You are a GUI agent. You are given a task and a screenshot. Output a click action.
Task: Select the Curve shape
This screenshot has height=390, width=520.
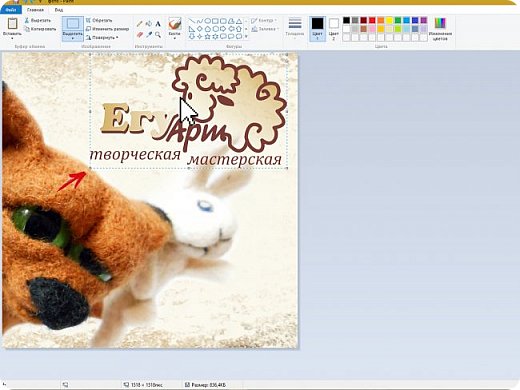[199, 21]
